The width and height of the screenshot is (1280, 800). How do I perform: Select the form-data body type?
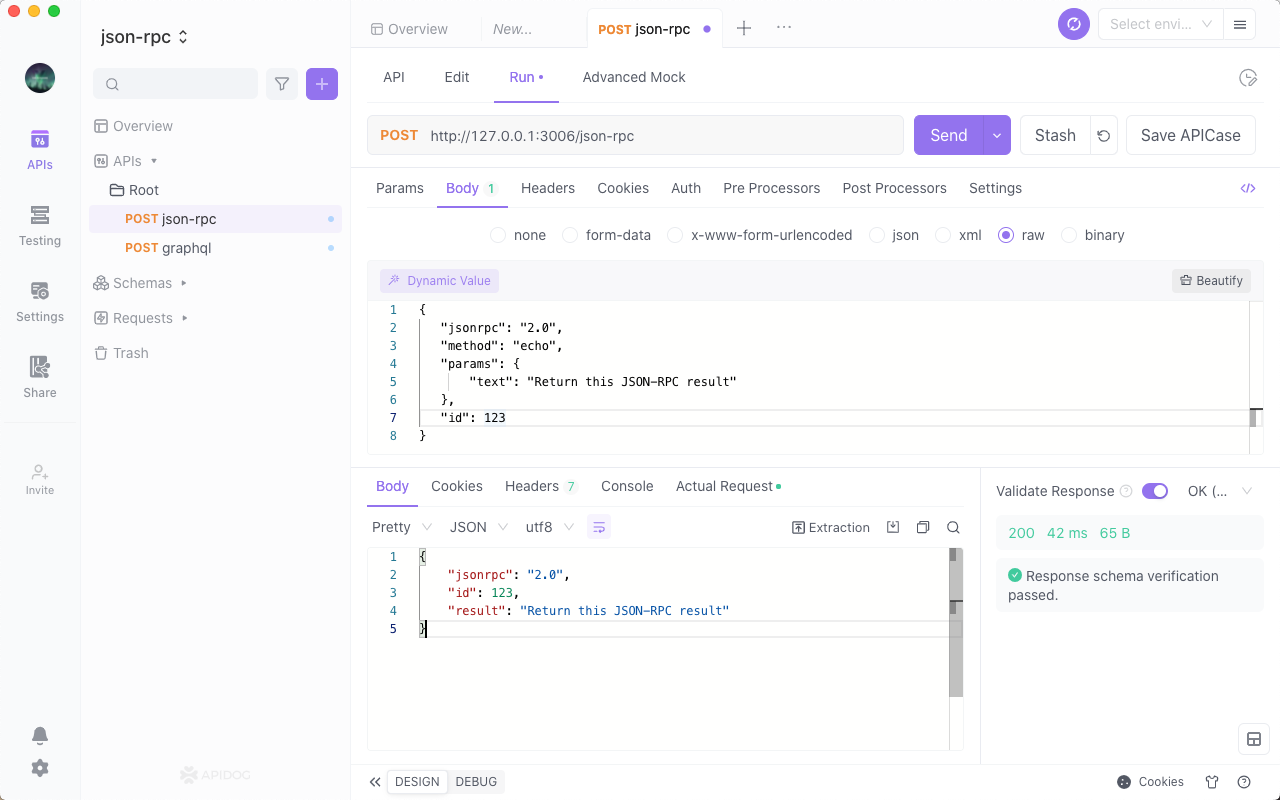[x=570, y=235]
